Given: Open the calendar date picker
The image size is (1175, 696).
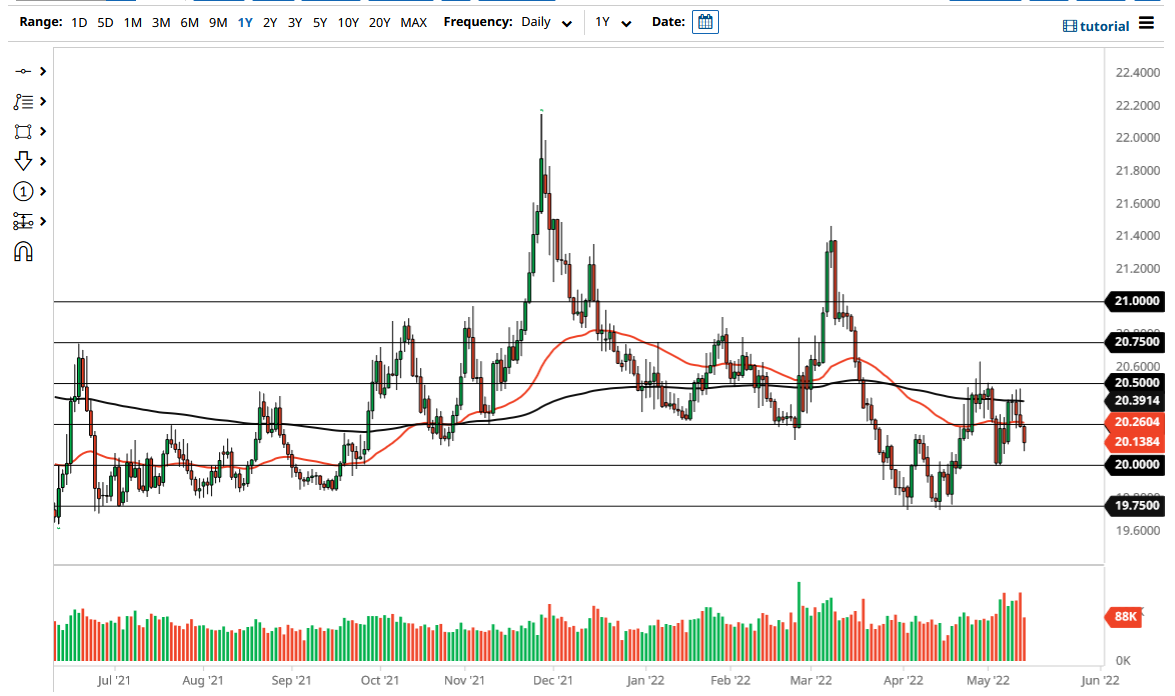Looking at the screenshot, I should tap(705, 21).
